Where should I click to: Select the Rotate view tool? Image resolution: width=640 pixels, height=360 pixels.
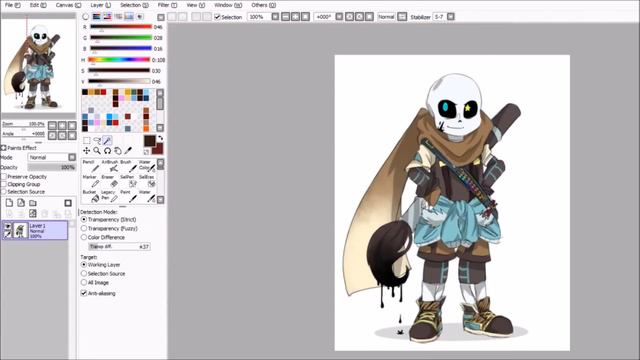[107, 151]
